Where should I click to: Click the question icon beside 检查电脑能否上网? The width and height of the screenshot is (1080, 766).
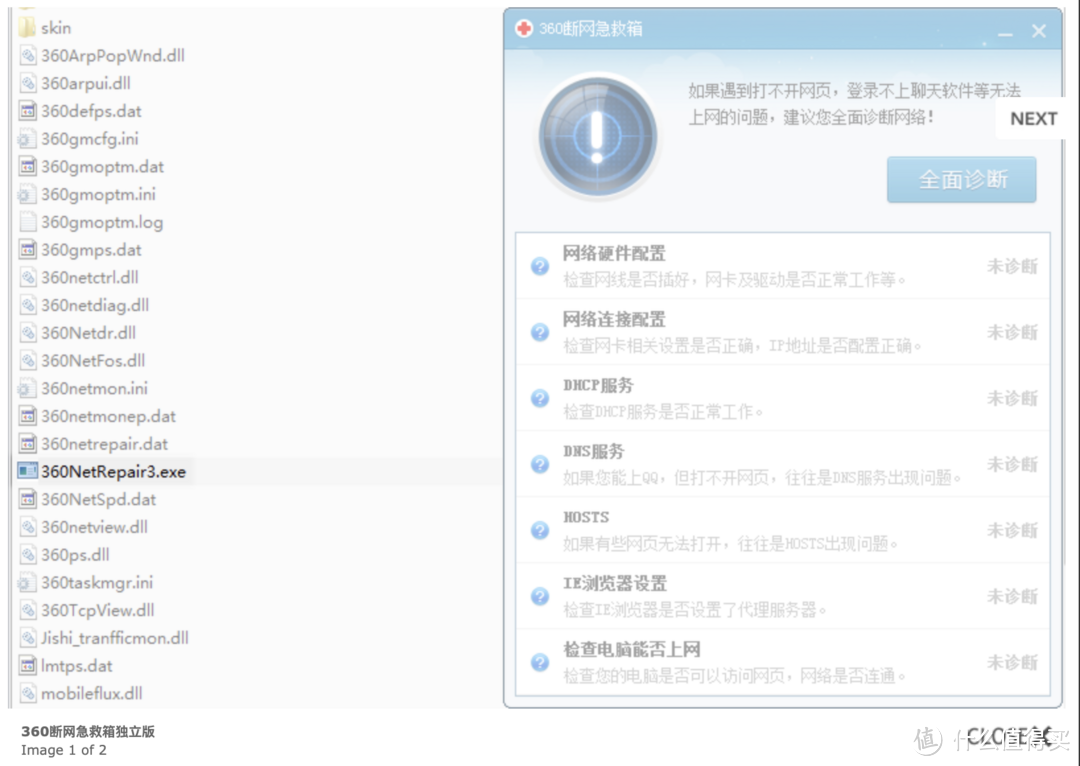(540, 663)
